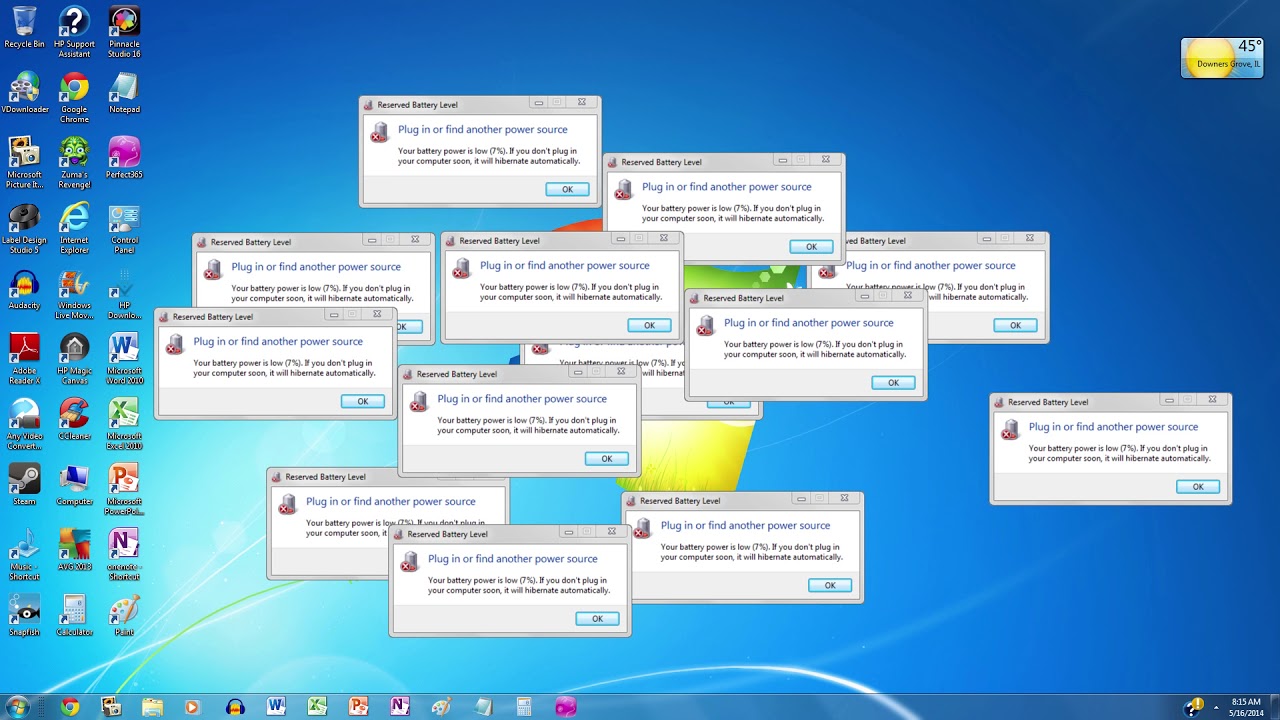Open Picture It photo app in taskbar
The image size is (1280, 720).
click(x=110, y=707)
